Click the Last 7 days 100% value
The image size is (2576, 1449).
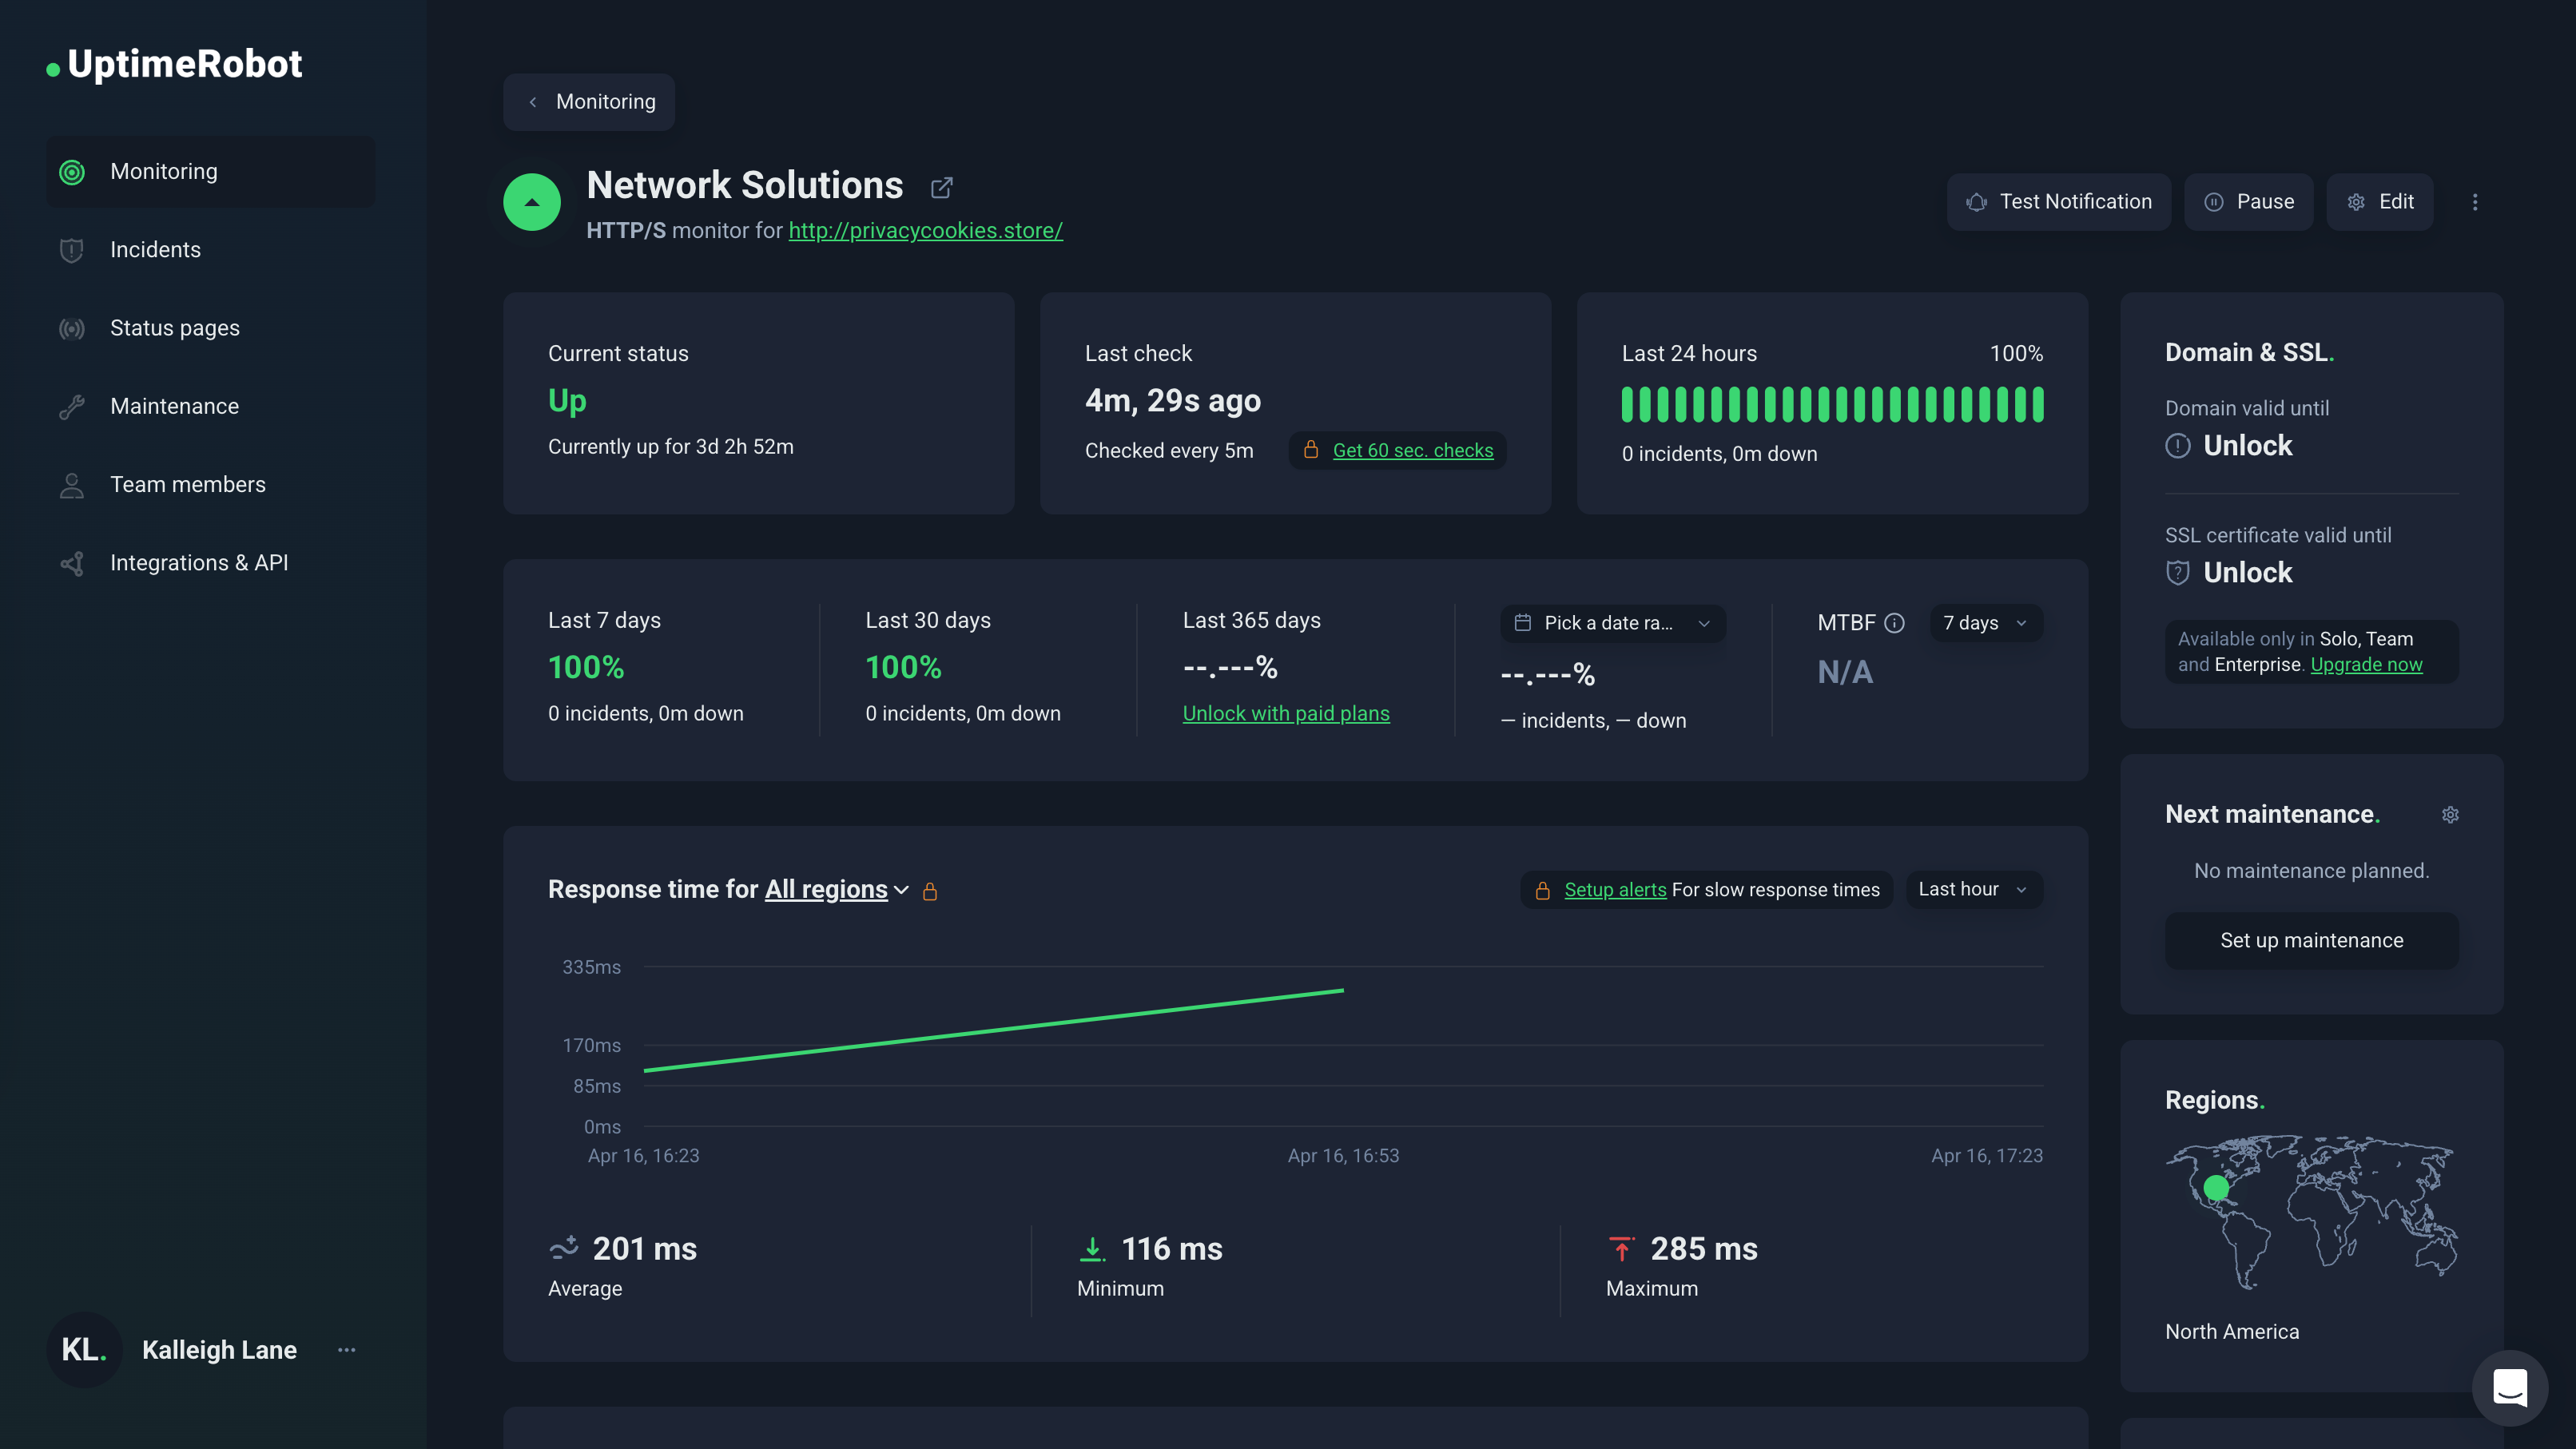(x=586, y=667)
